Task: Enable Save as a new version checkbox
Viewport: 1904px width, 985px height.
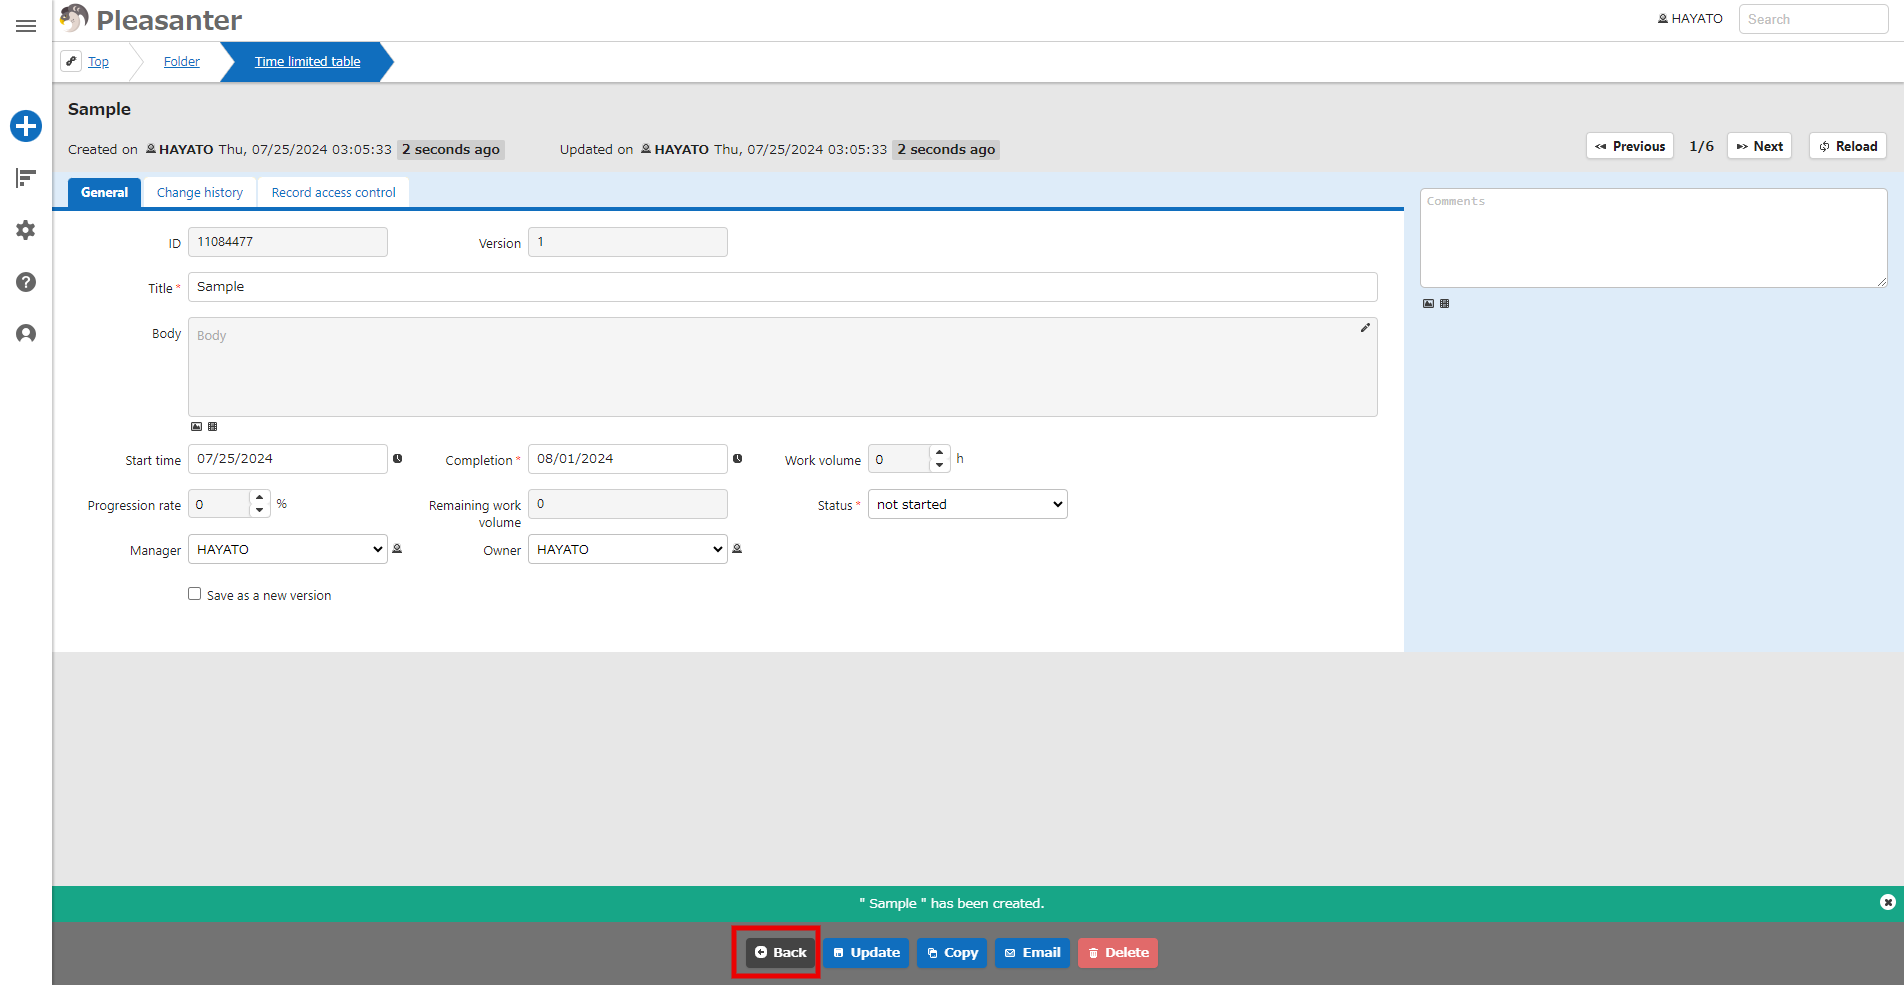Action: pyautogui.click(x=195, y=594)
